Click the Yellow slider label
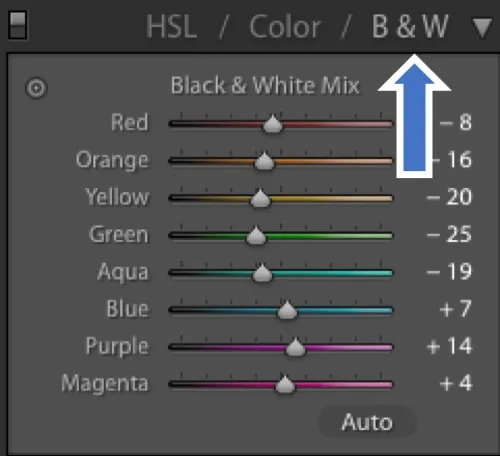500x456 pixels. coord(117,197)
